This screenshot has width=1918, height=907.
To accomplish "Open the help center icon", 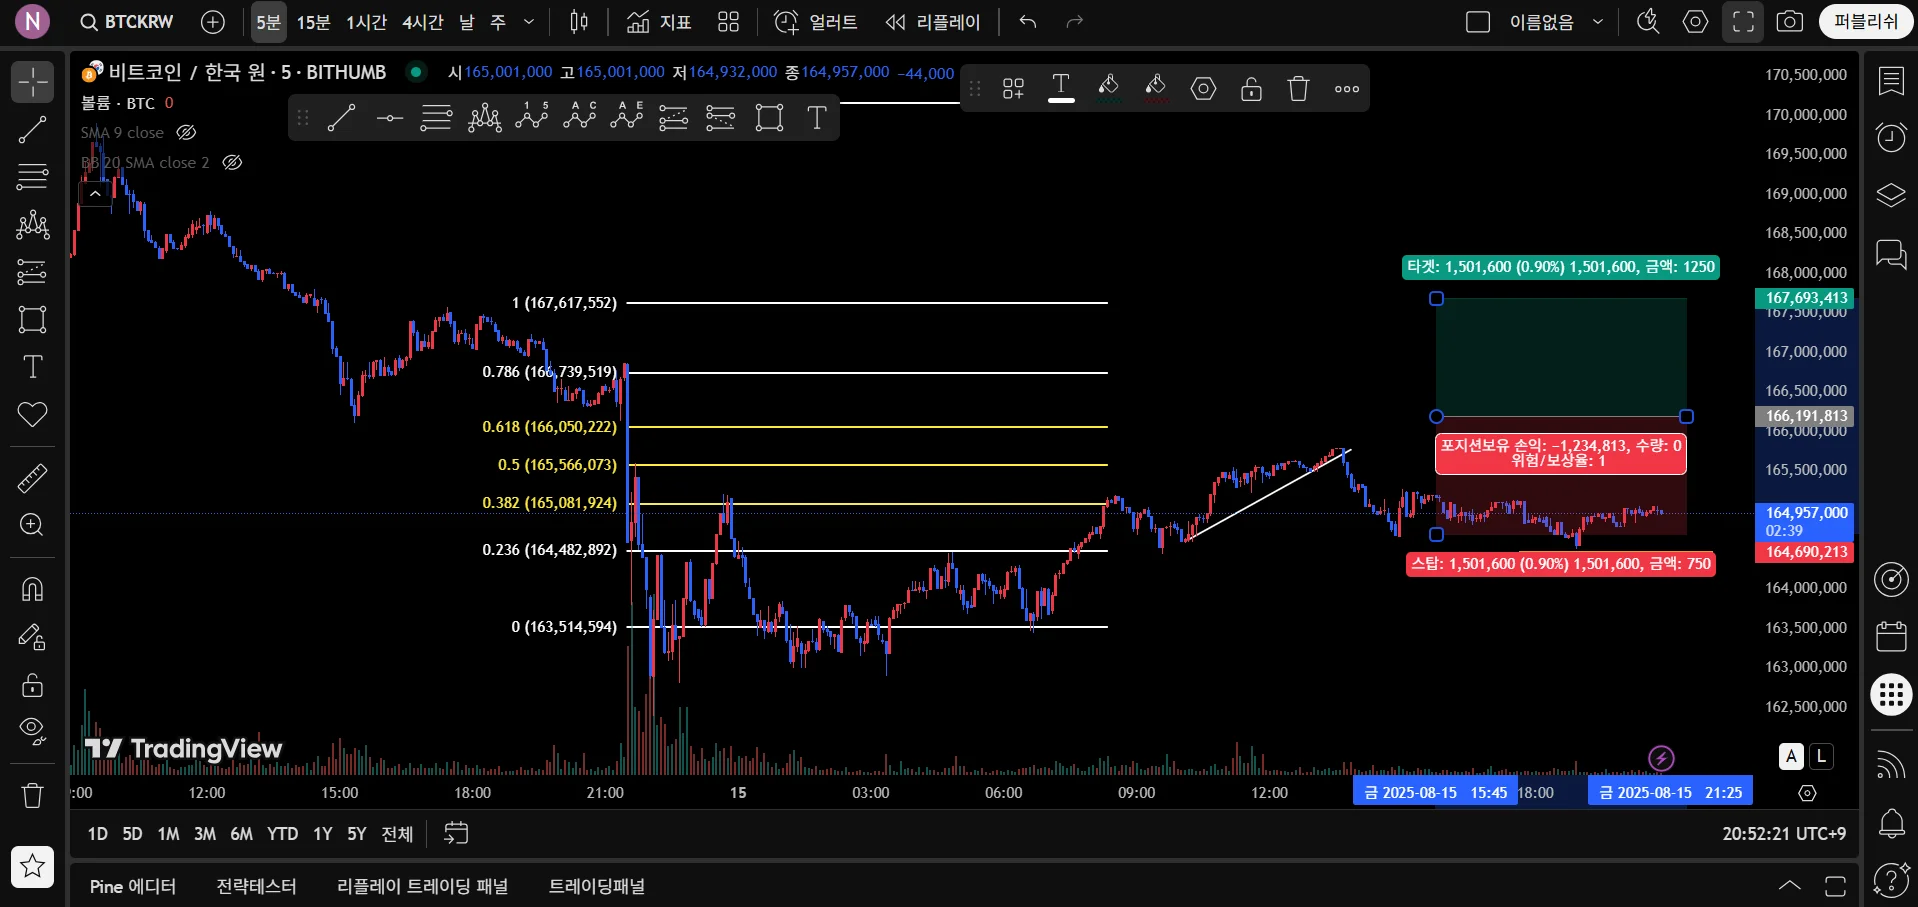I will 1891,880.
